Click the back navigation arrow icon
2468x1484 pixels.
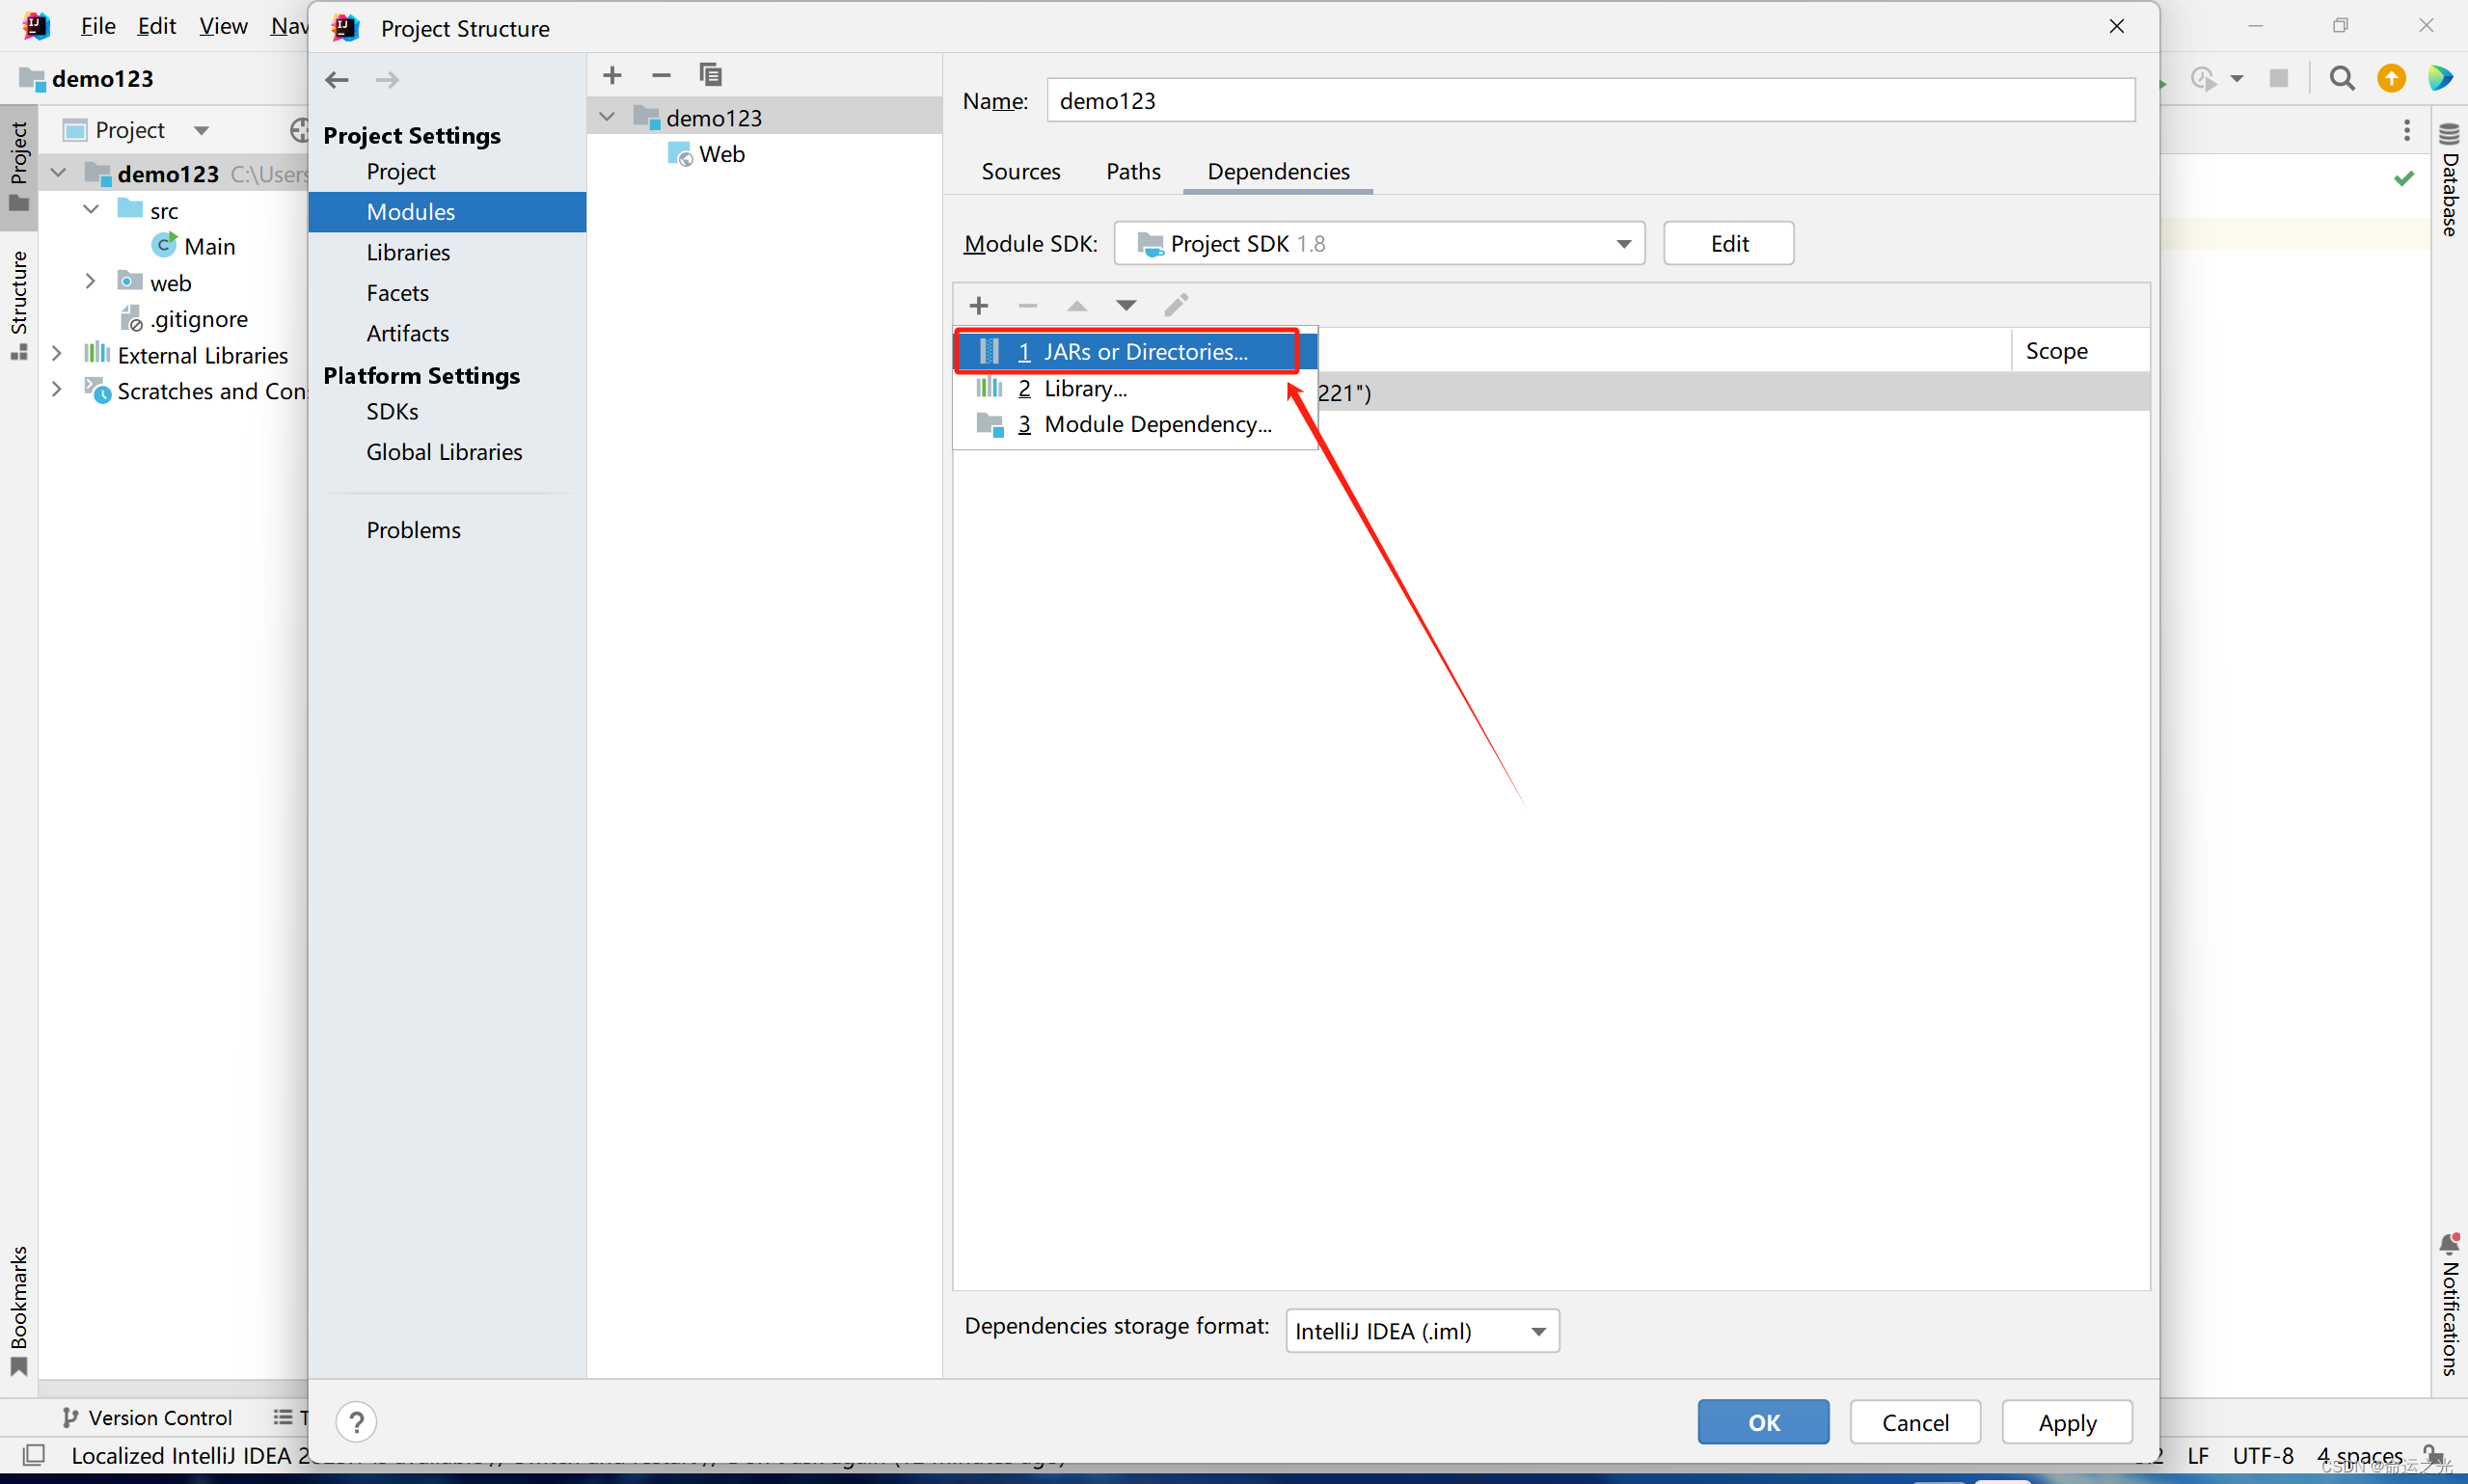339,76
